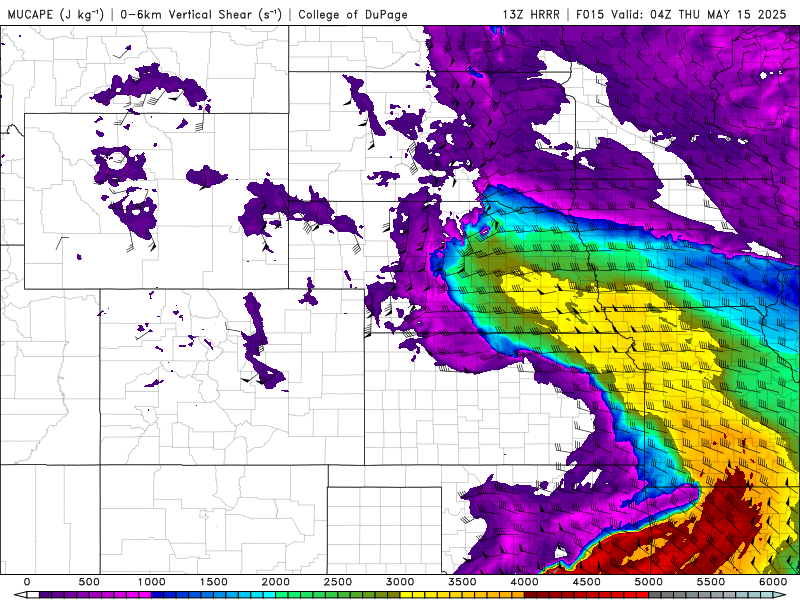Click the 2000 label on the color scale
800x600 pixels.
click(276, 582)
